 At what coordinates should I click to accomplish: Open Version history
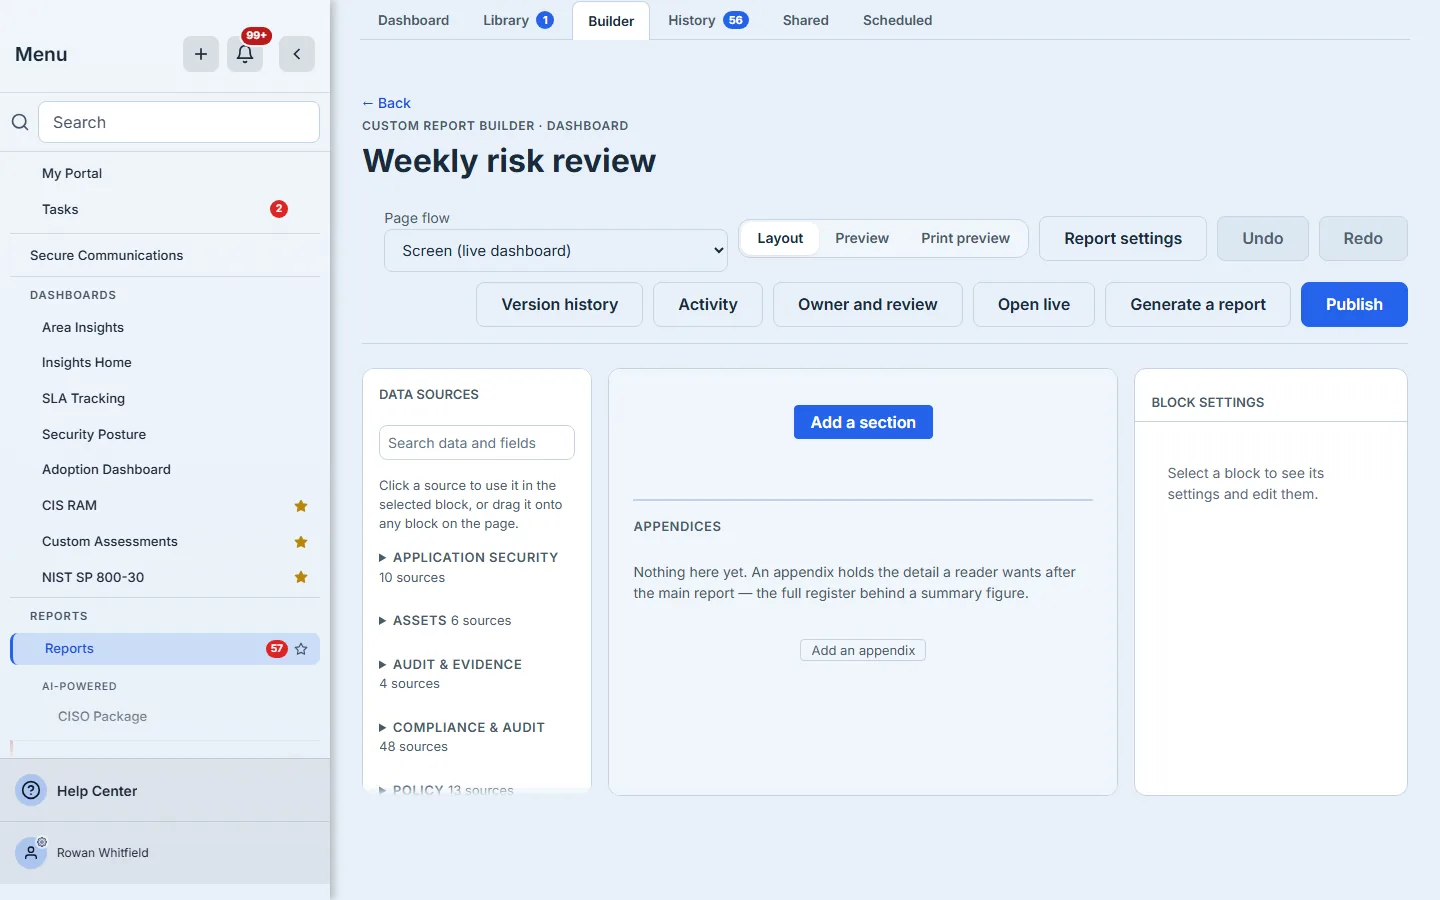tap(560, 305)
